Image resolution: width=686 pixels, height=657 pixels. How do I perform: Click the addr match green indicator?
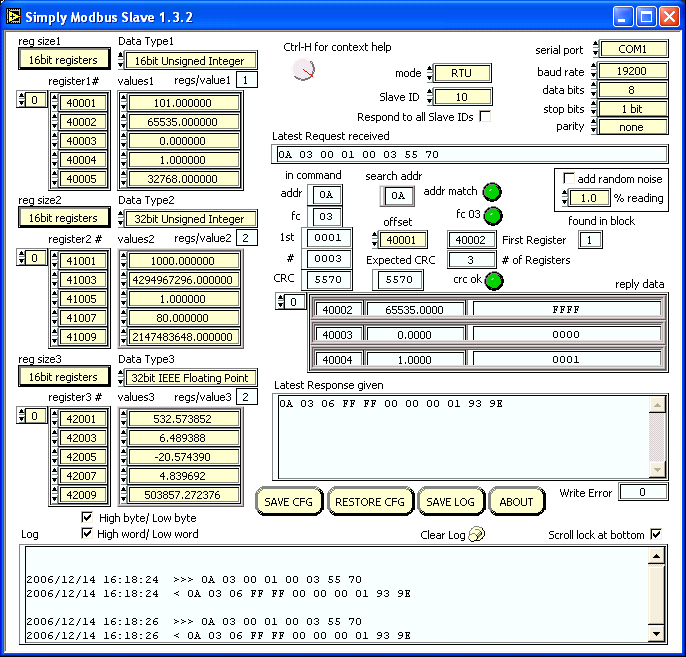tap(492, 192)
